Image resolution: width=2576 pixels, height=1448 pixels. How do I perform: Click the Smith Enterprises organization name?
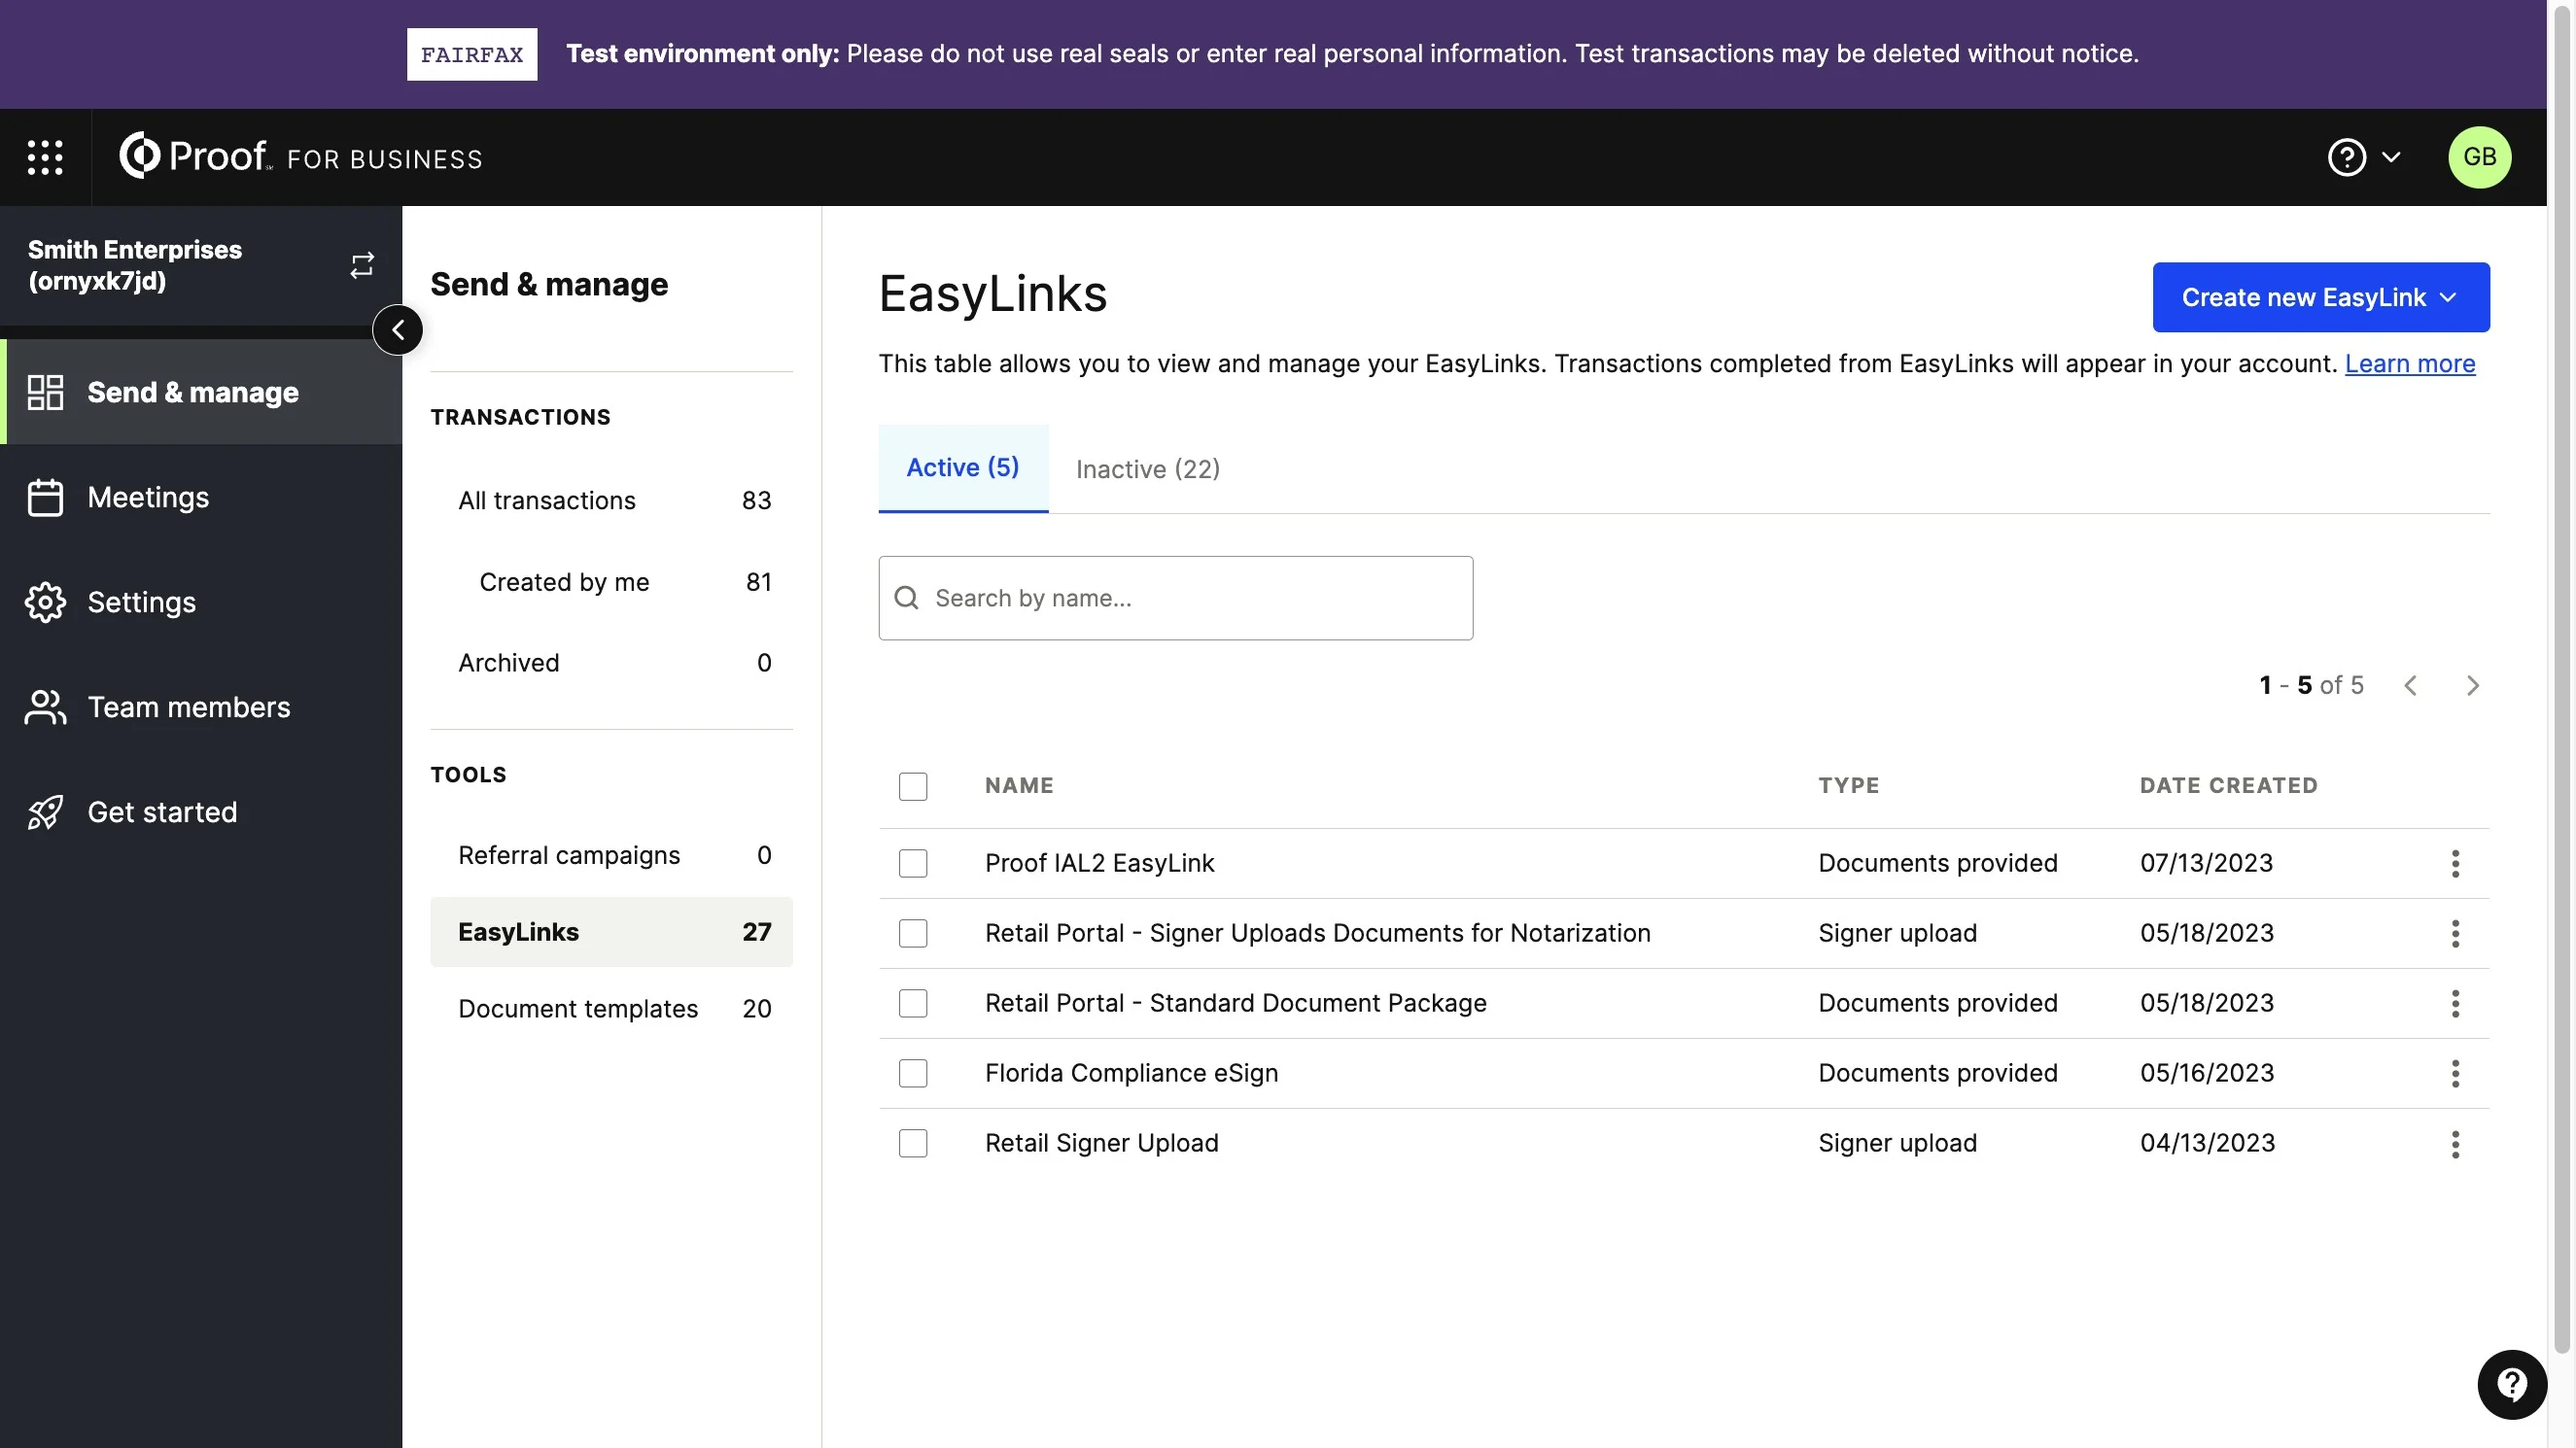click(135, 265)
